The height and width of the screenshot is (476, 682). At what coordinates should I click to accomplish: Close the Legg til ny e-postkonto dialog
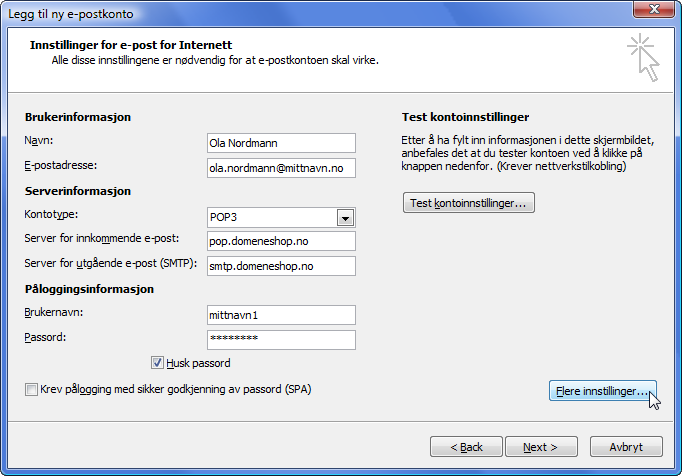pos(655,11)
